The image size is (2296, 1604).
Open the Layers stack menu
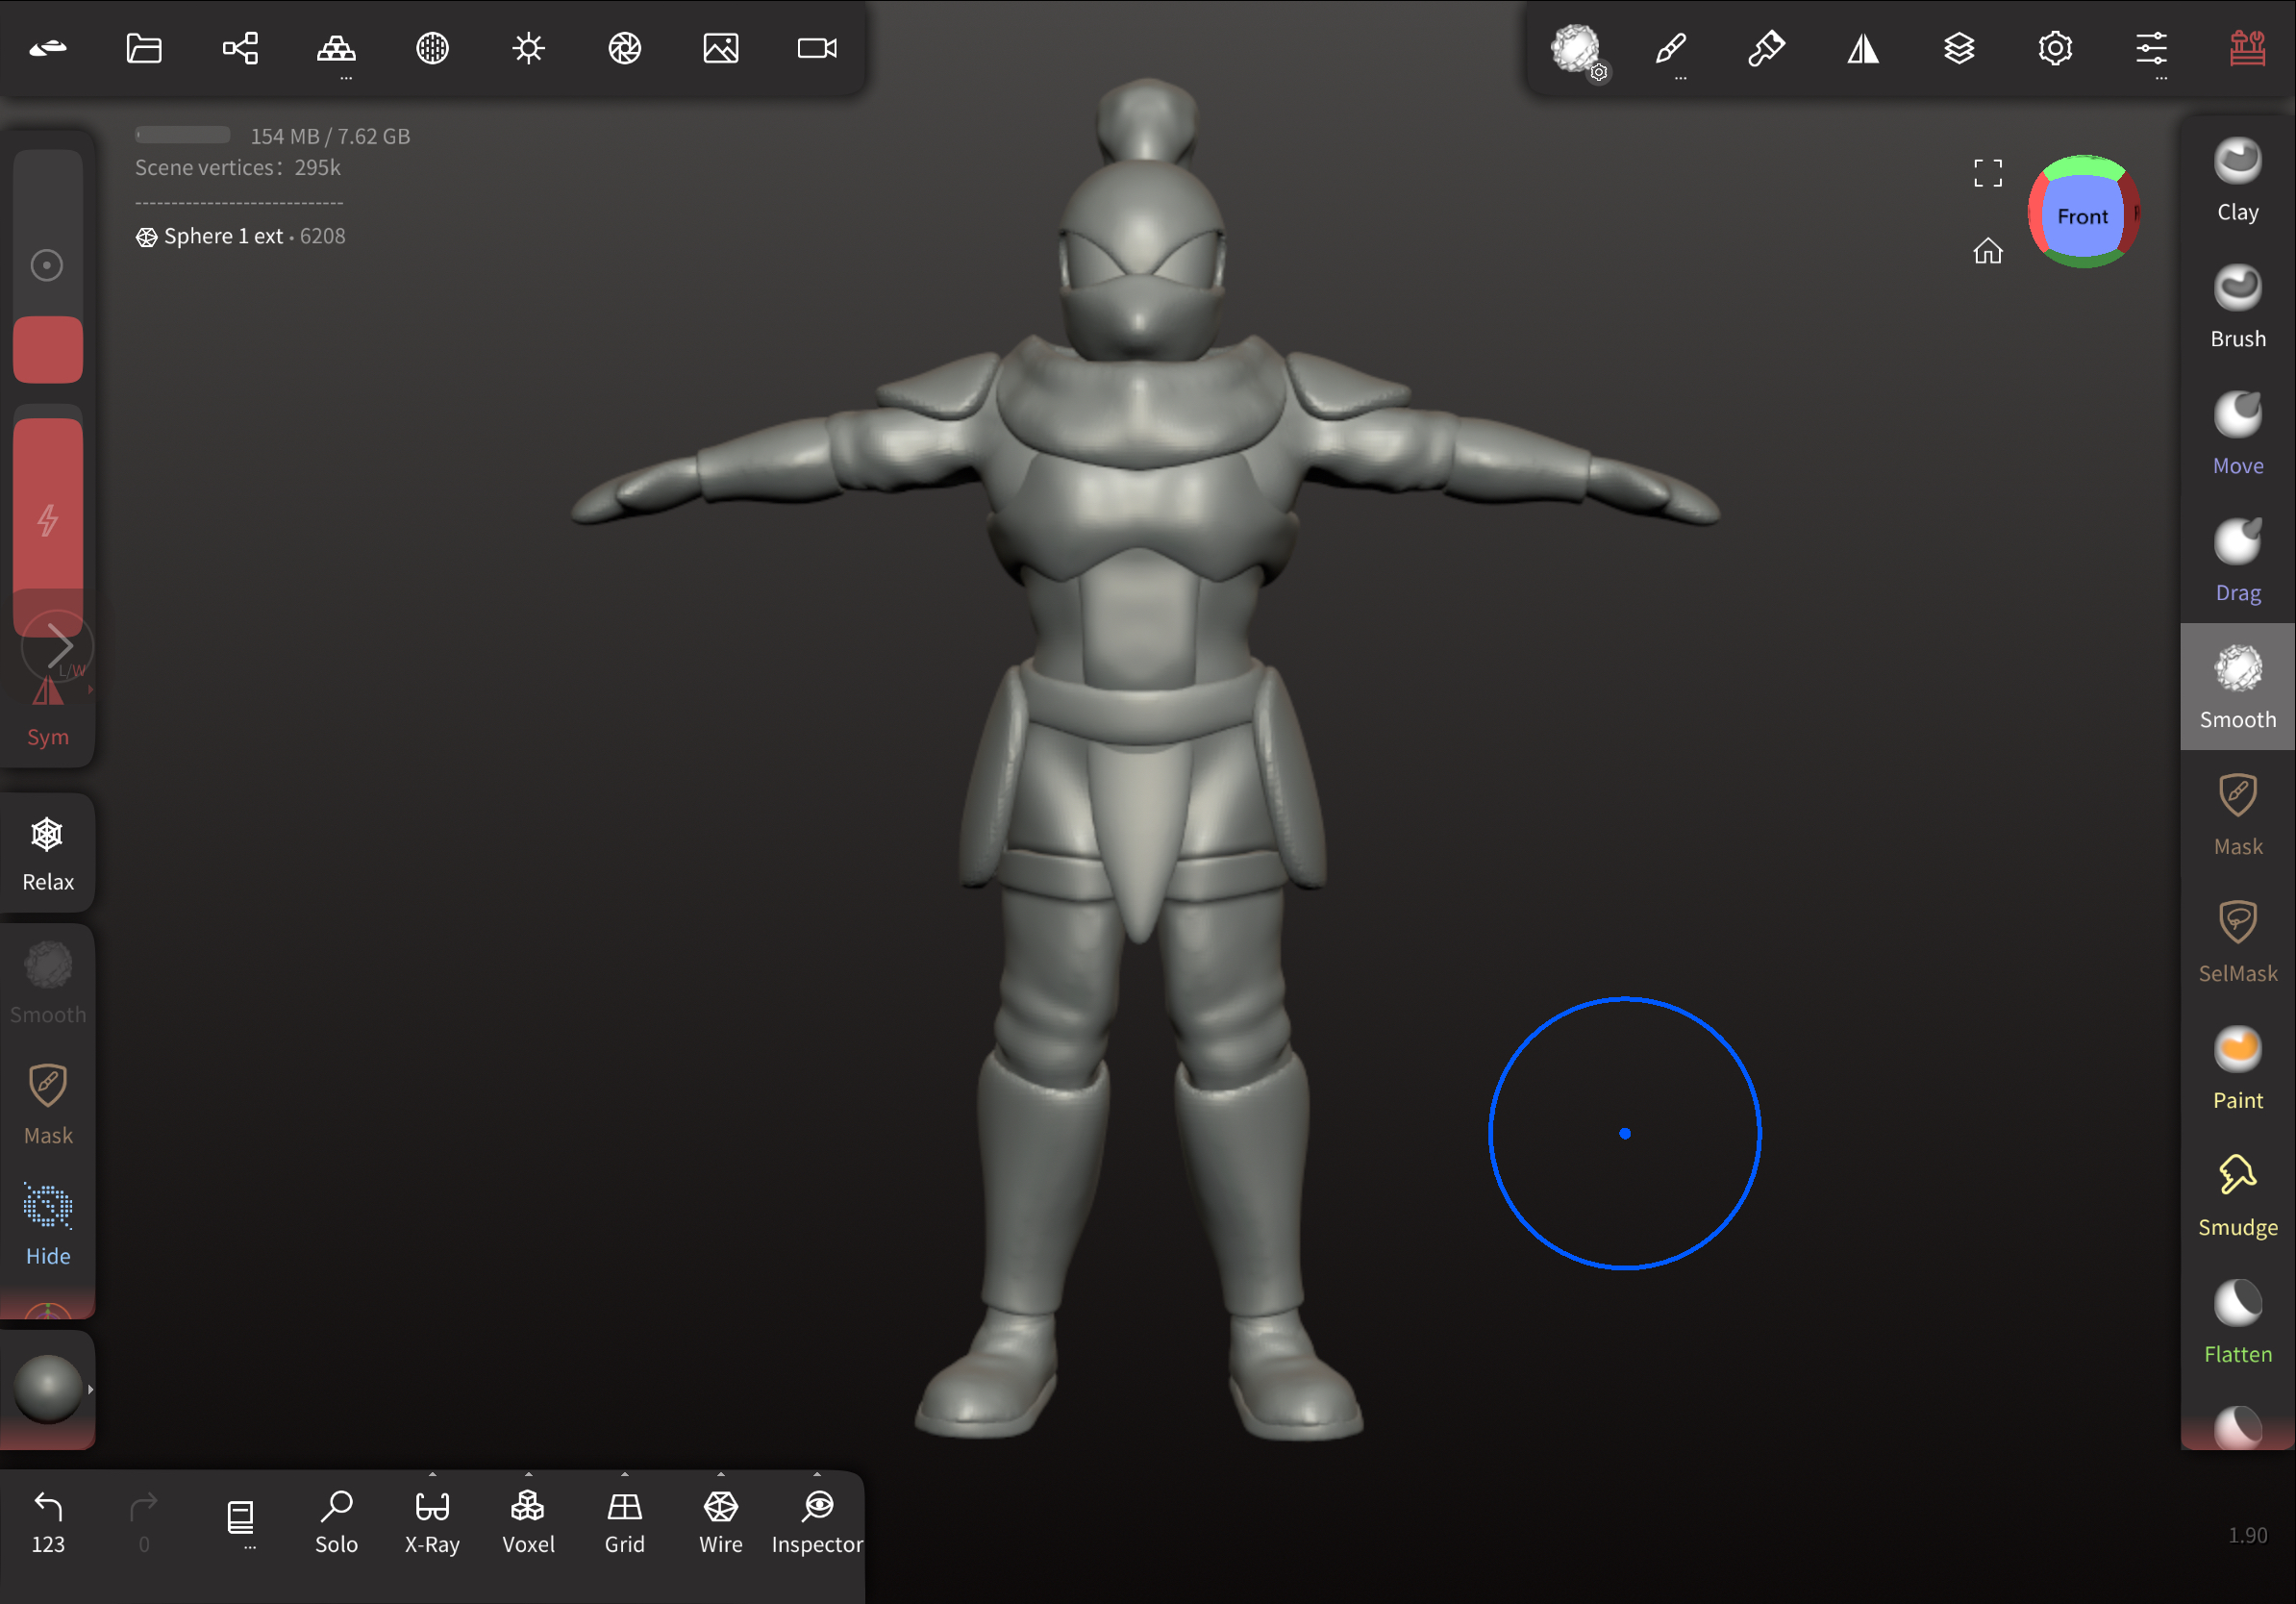[x=1959, y=48]
